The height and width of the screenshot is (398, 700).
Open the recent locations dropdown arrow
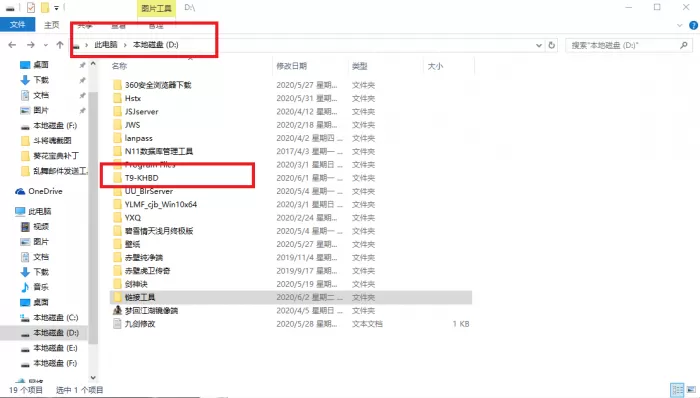[x=46, y=45]
